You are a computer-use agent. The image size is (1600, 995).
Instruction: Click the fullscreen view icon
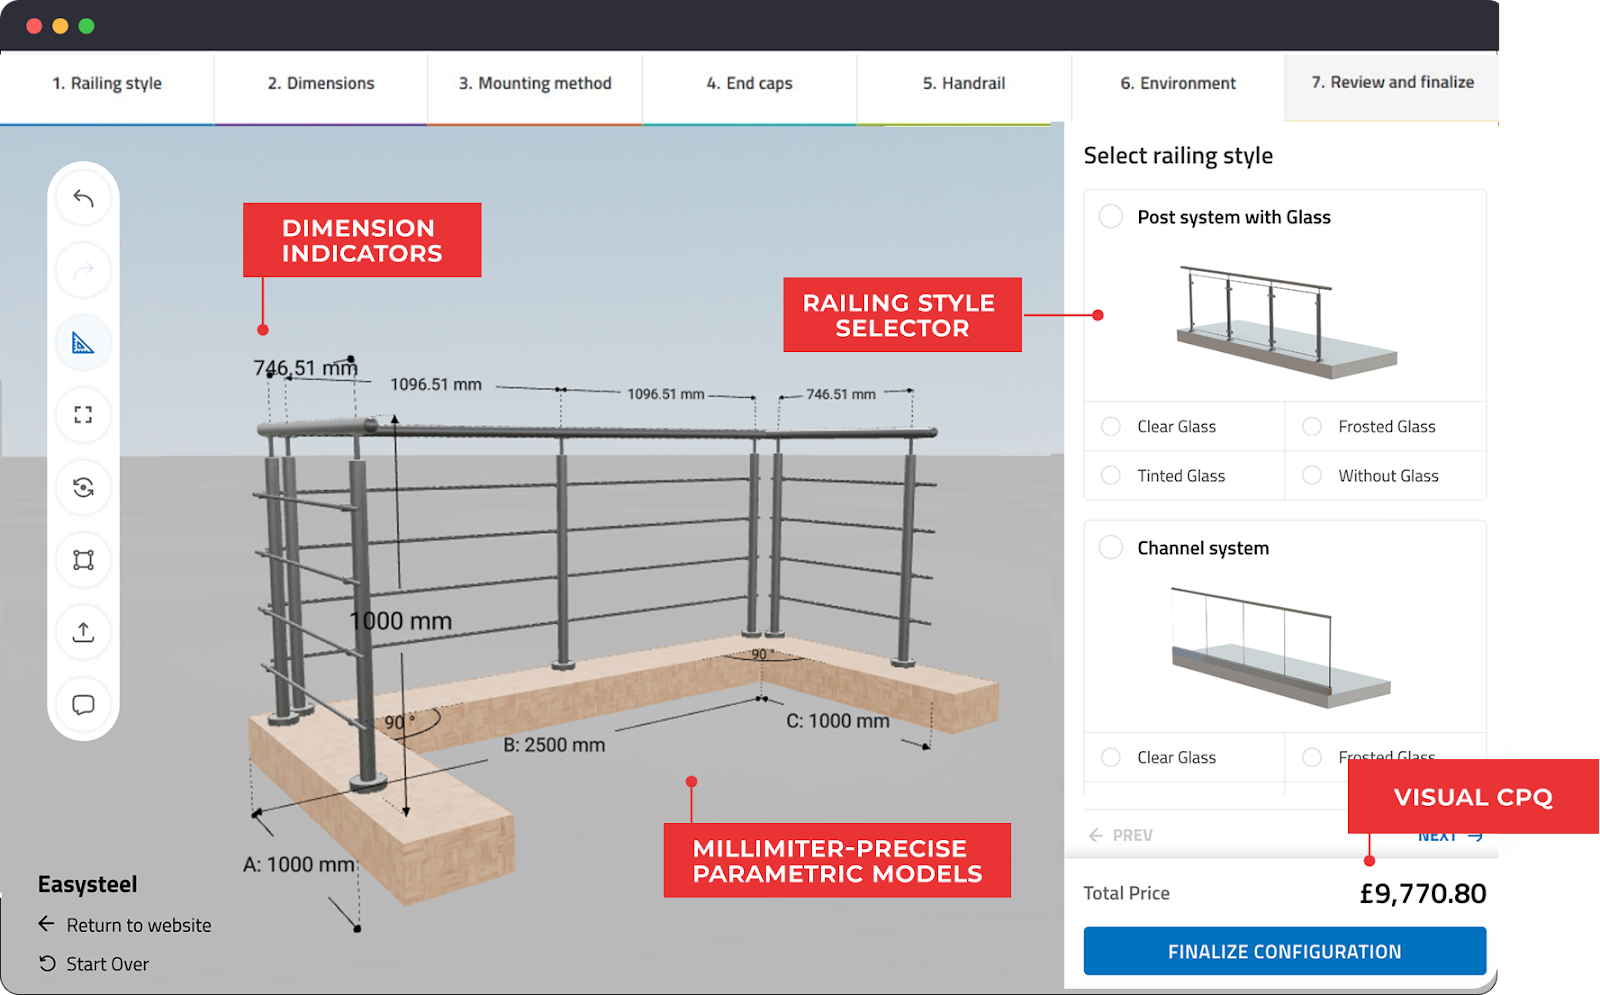[x=84, y=415]
